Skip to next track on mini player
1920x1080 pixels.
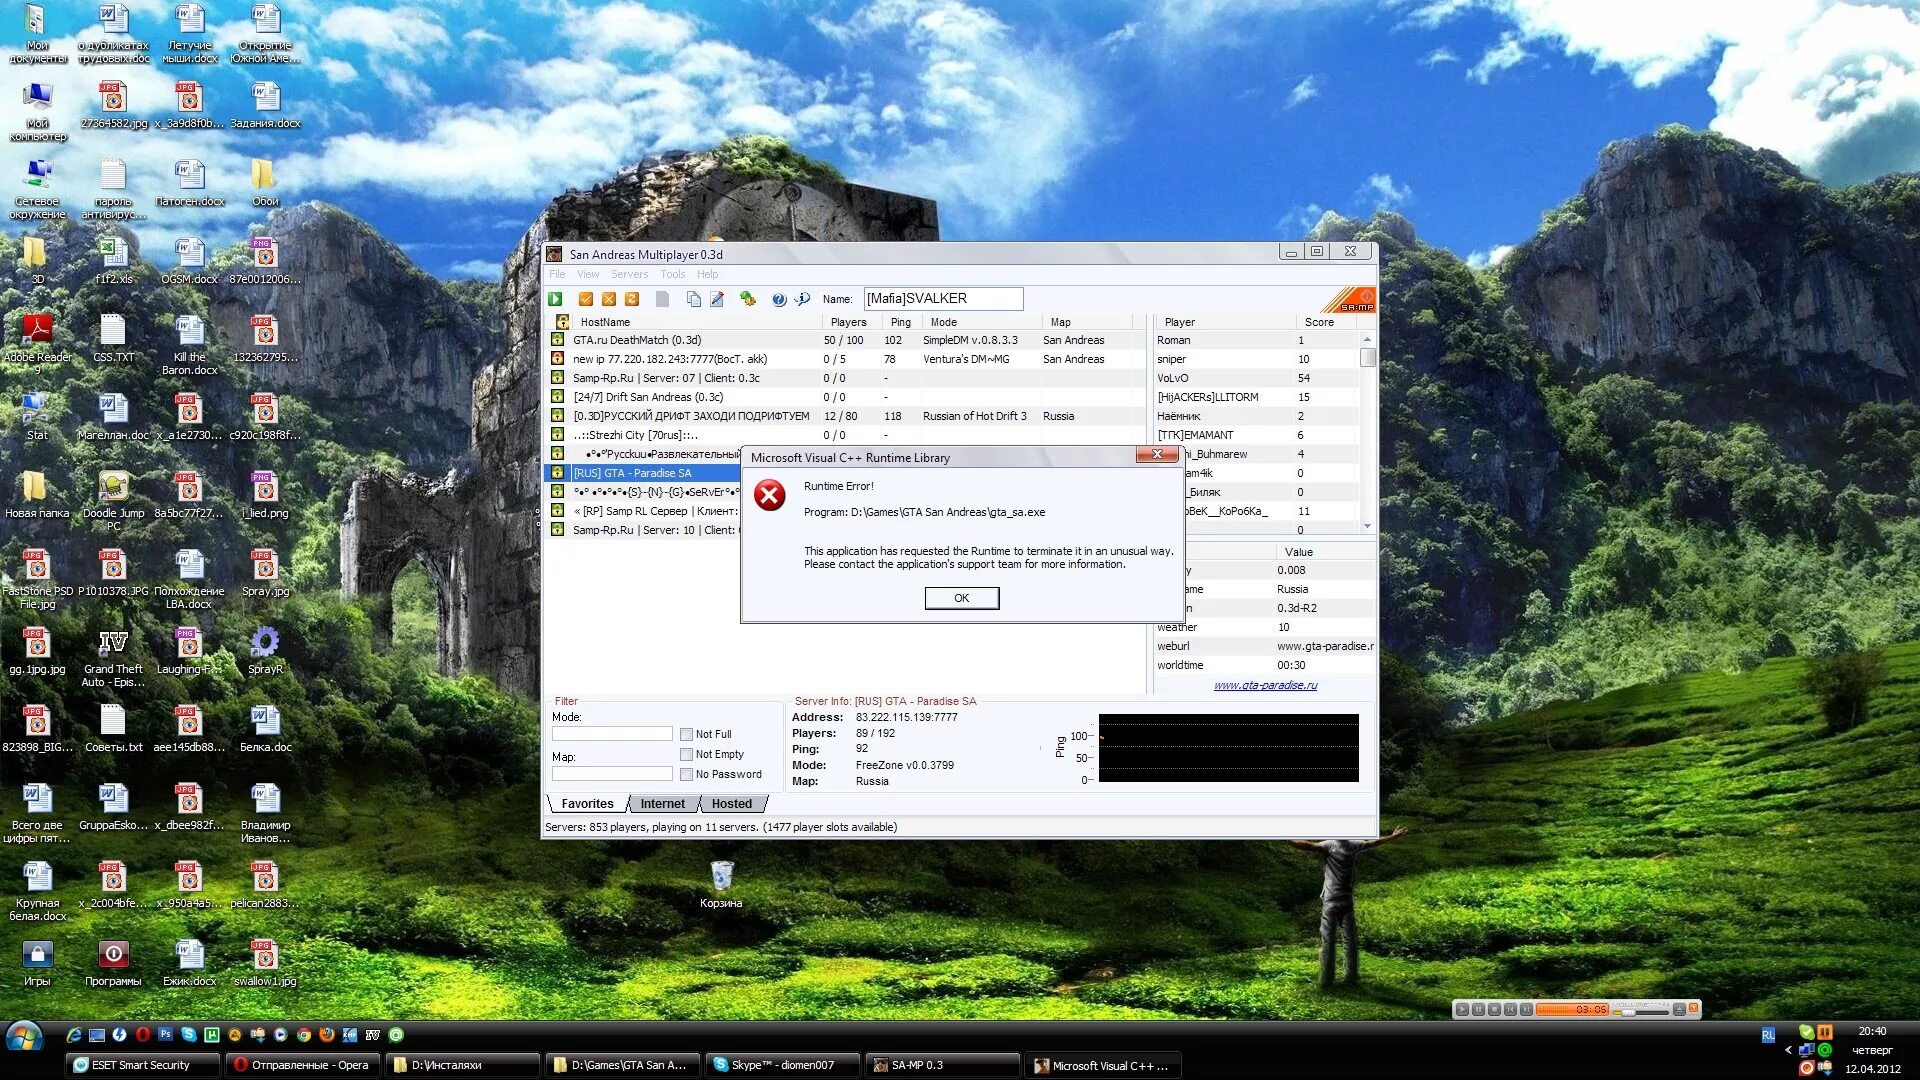[x=1526, y=1010]
